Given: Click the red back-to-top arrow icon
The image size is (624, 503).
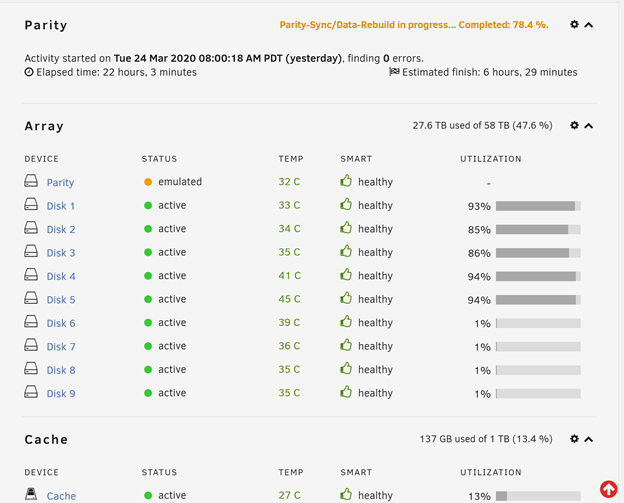Looking at the screenshot, I should pos(608,489).
